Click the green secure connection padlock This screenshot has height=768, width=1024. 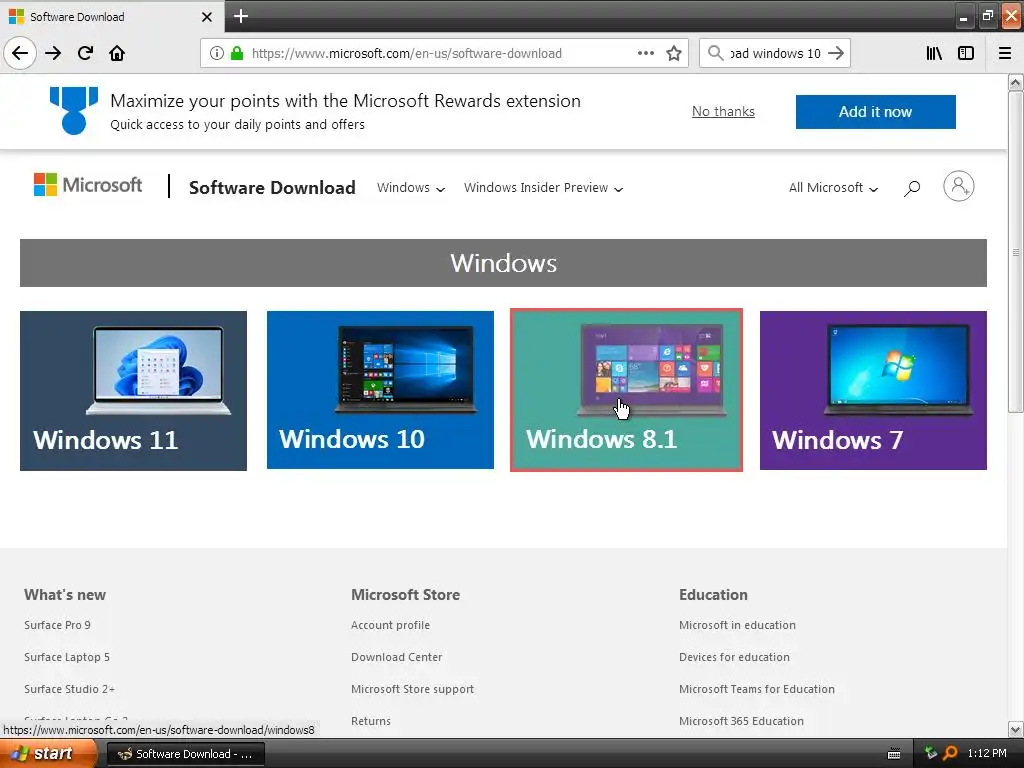click(x=237, y=53)
